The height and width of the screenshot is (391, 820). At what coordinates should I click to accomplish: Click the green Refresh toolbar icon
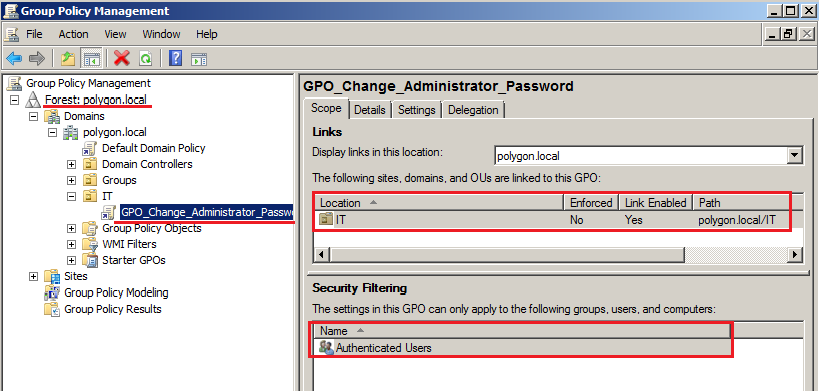pyautogui.click(x=145, y=58)
